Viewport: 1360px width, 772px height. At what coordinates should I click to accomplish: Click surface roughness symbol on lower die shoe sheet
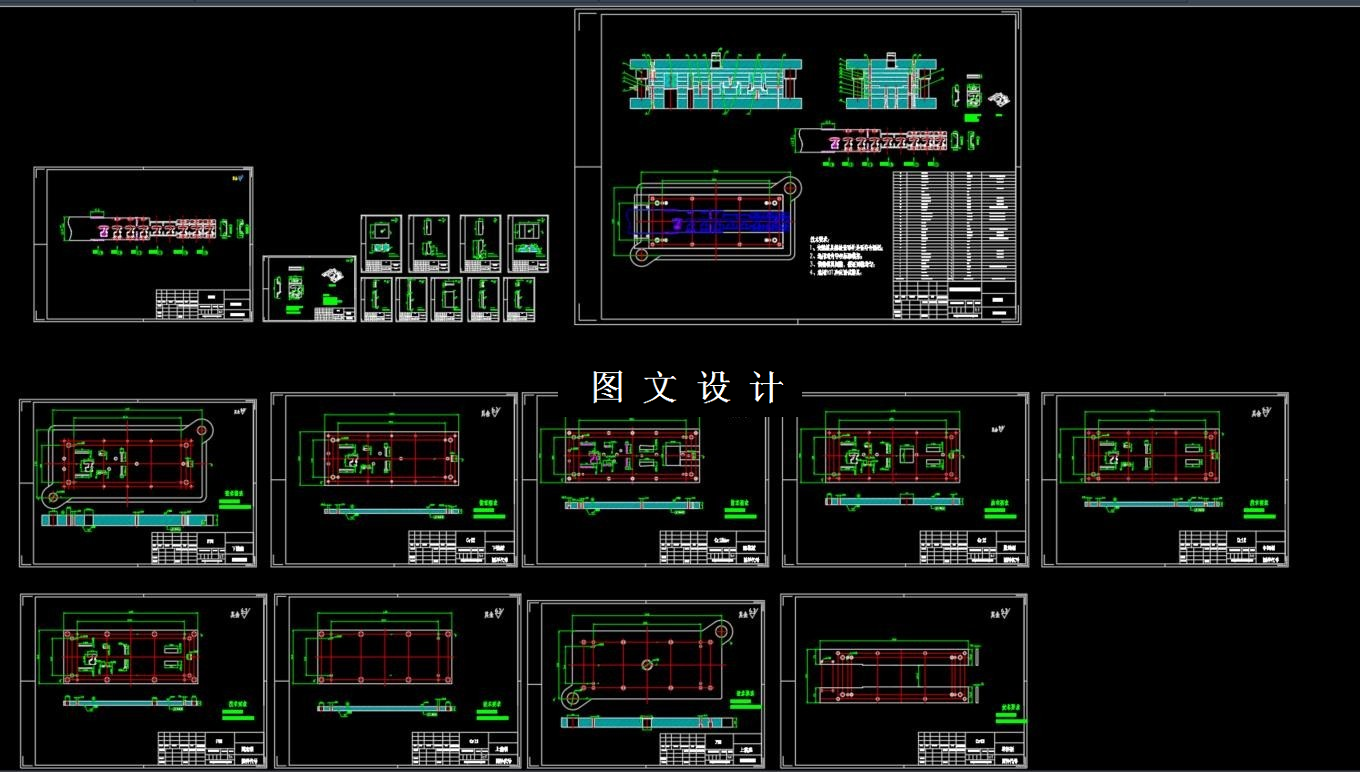click(x=241, y=412)
